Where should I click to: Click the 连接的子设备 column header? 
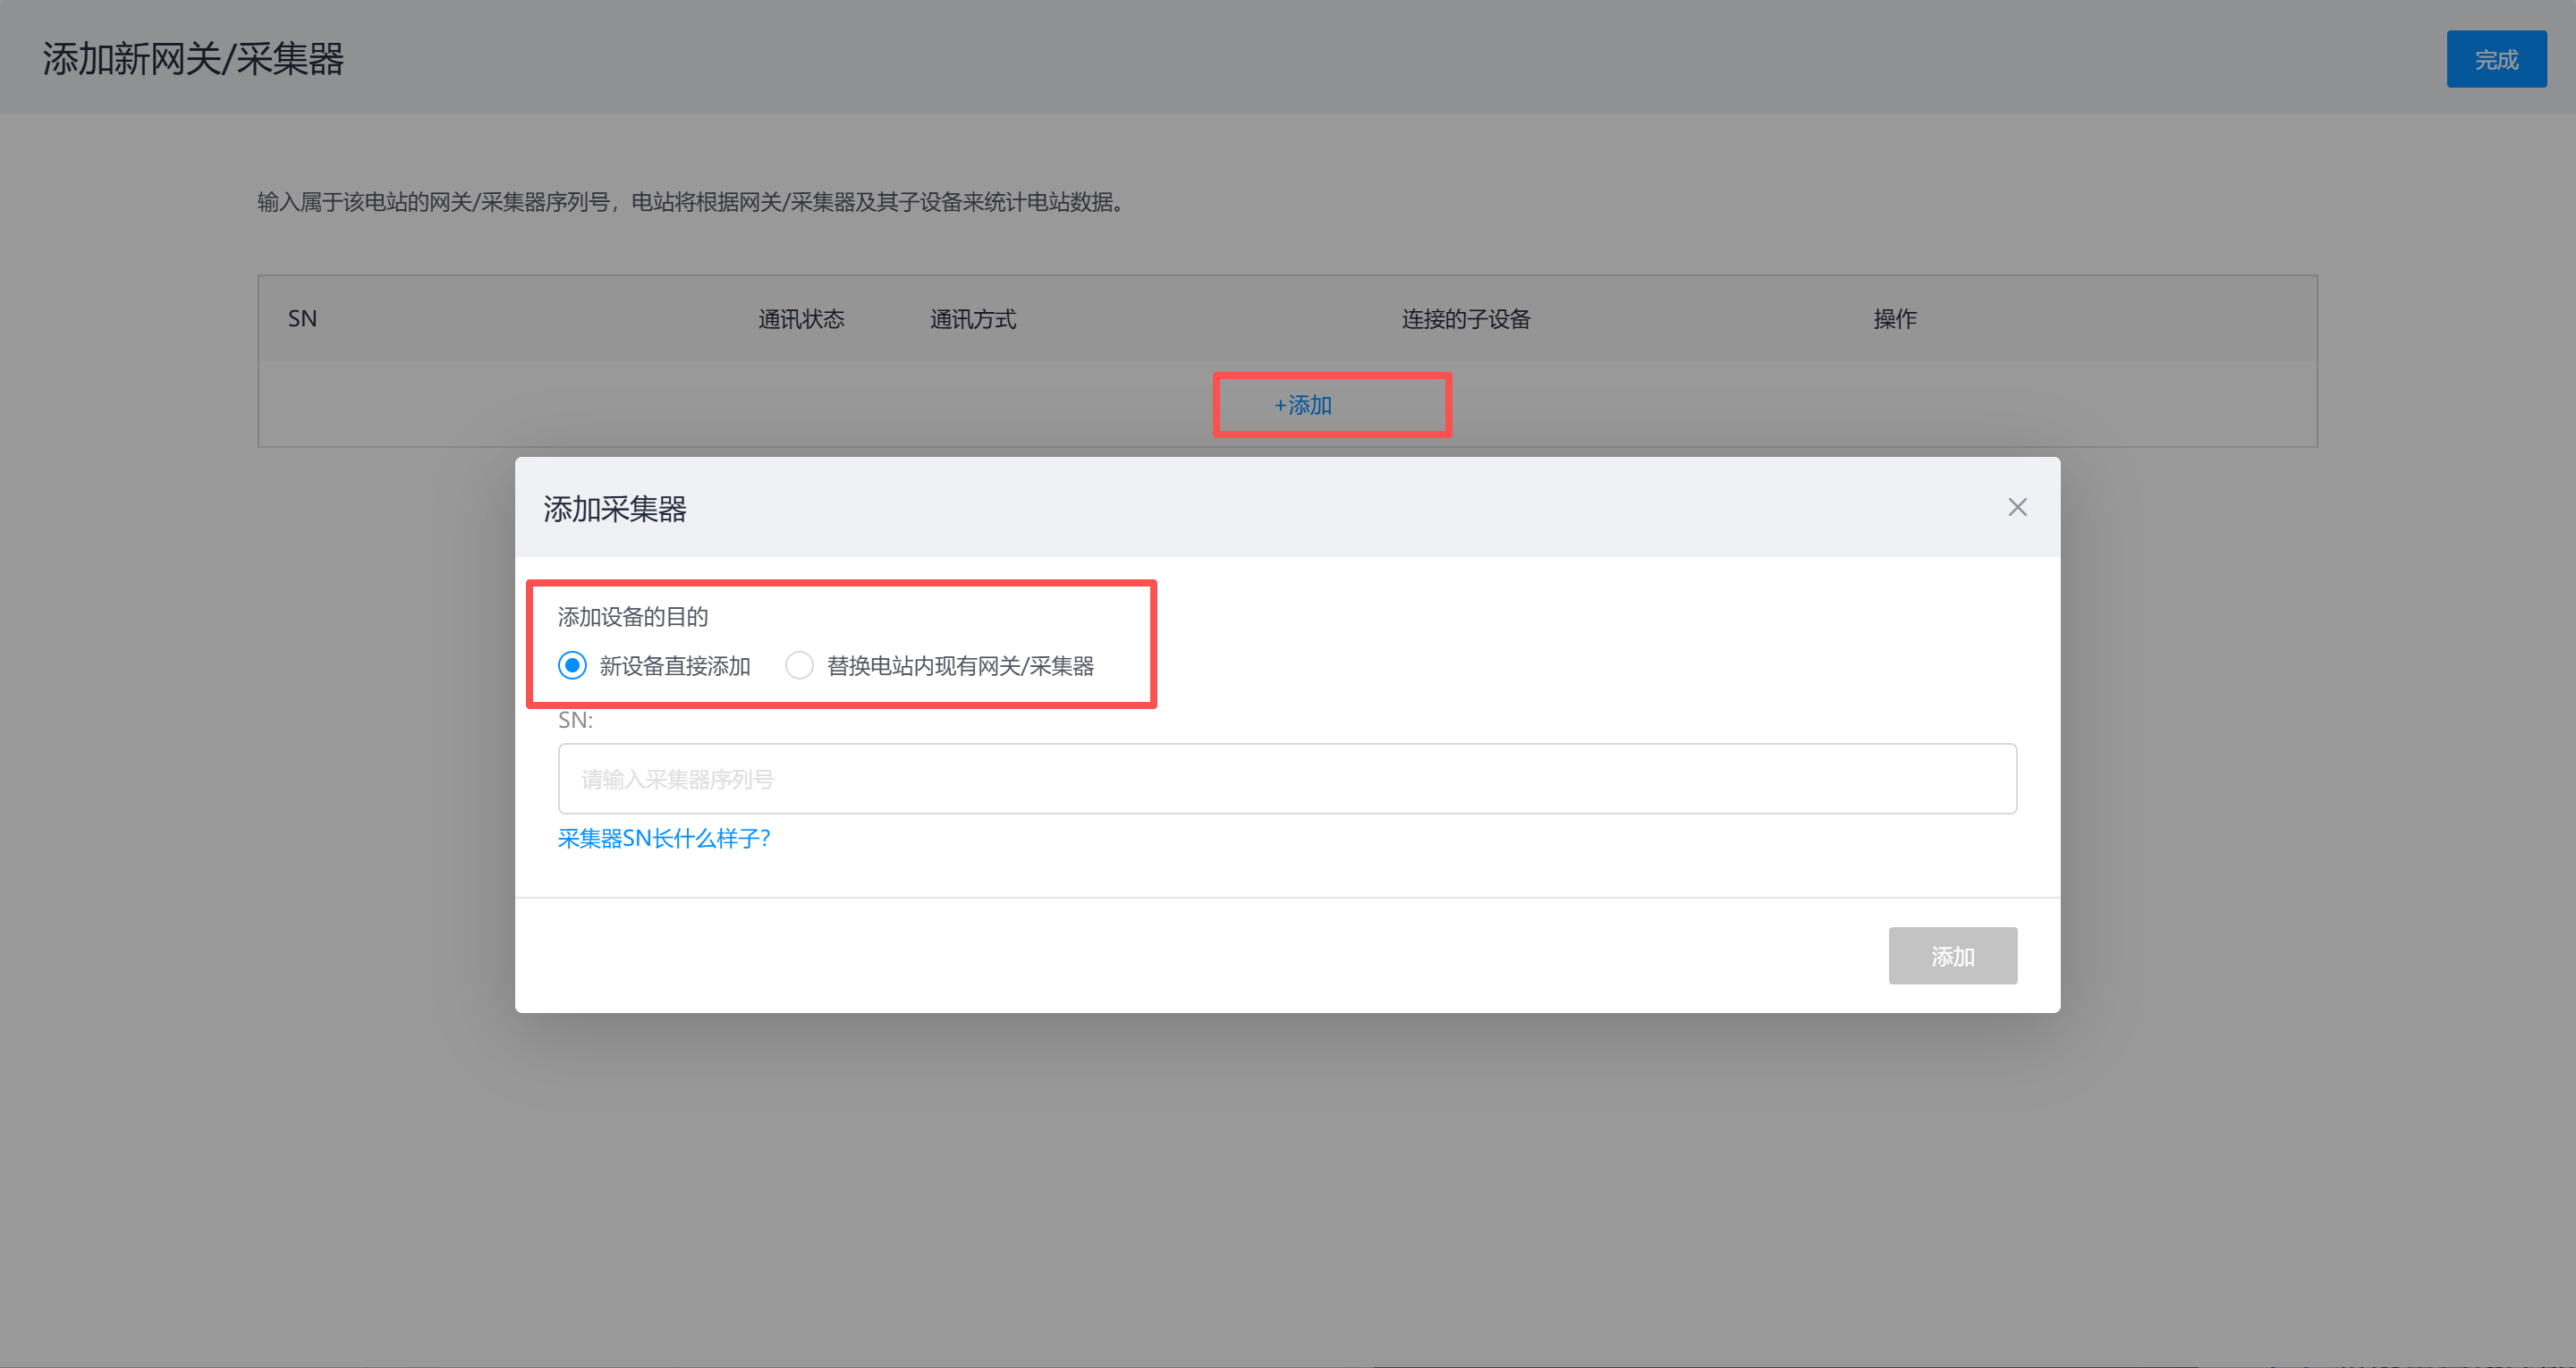[1465, 318]
